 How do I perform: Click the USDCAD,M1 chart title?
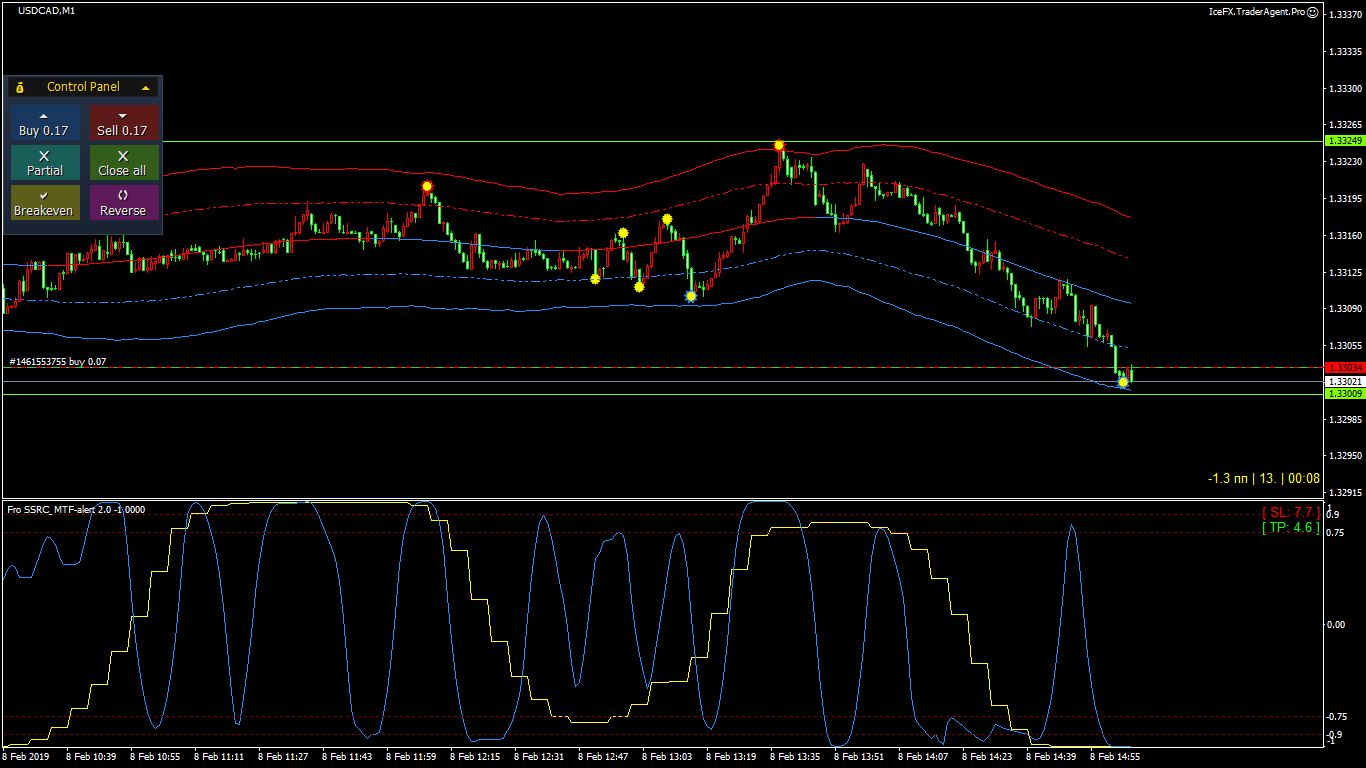pyautogui.click(x=46, y=11)
